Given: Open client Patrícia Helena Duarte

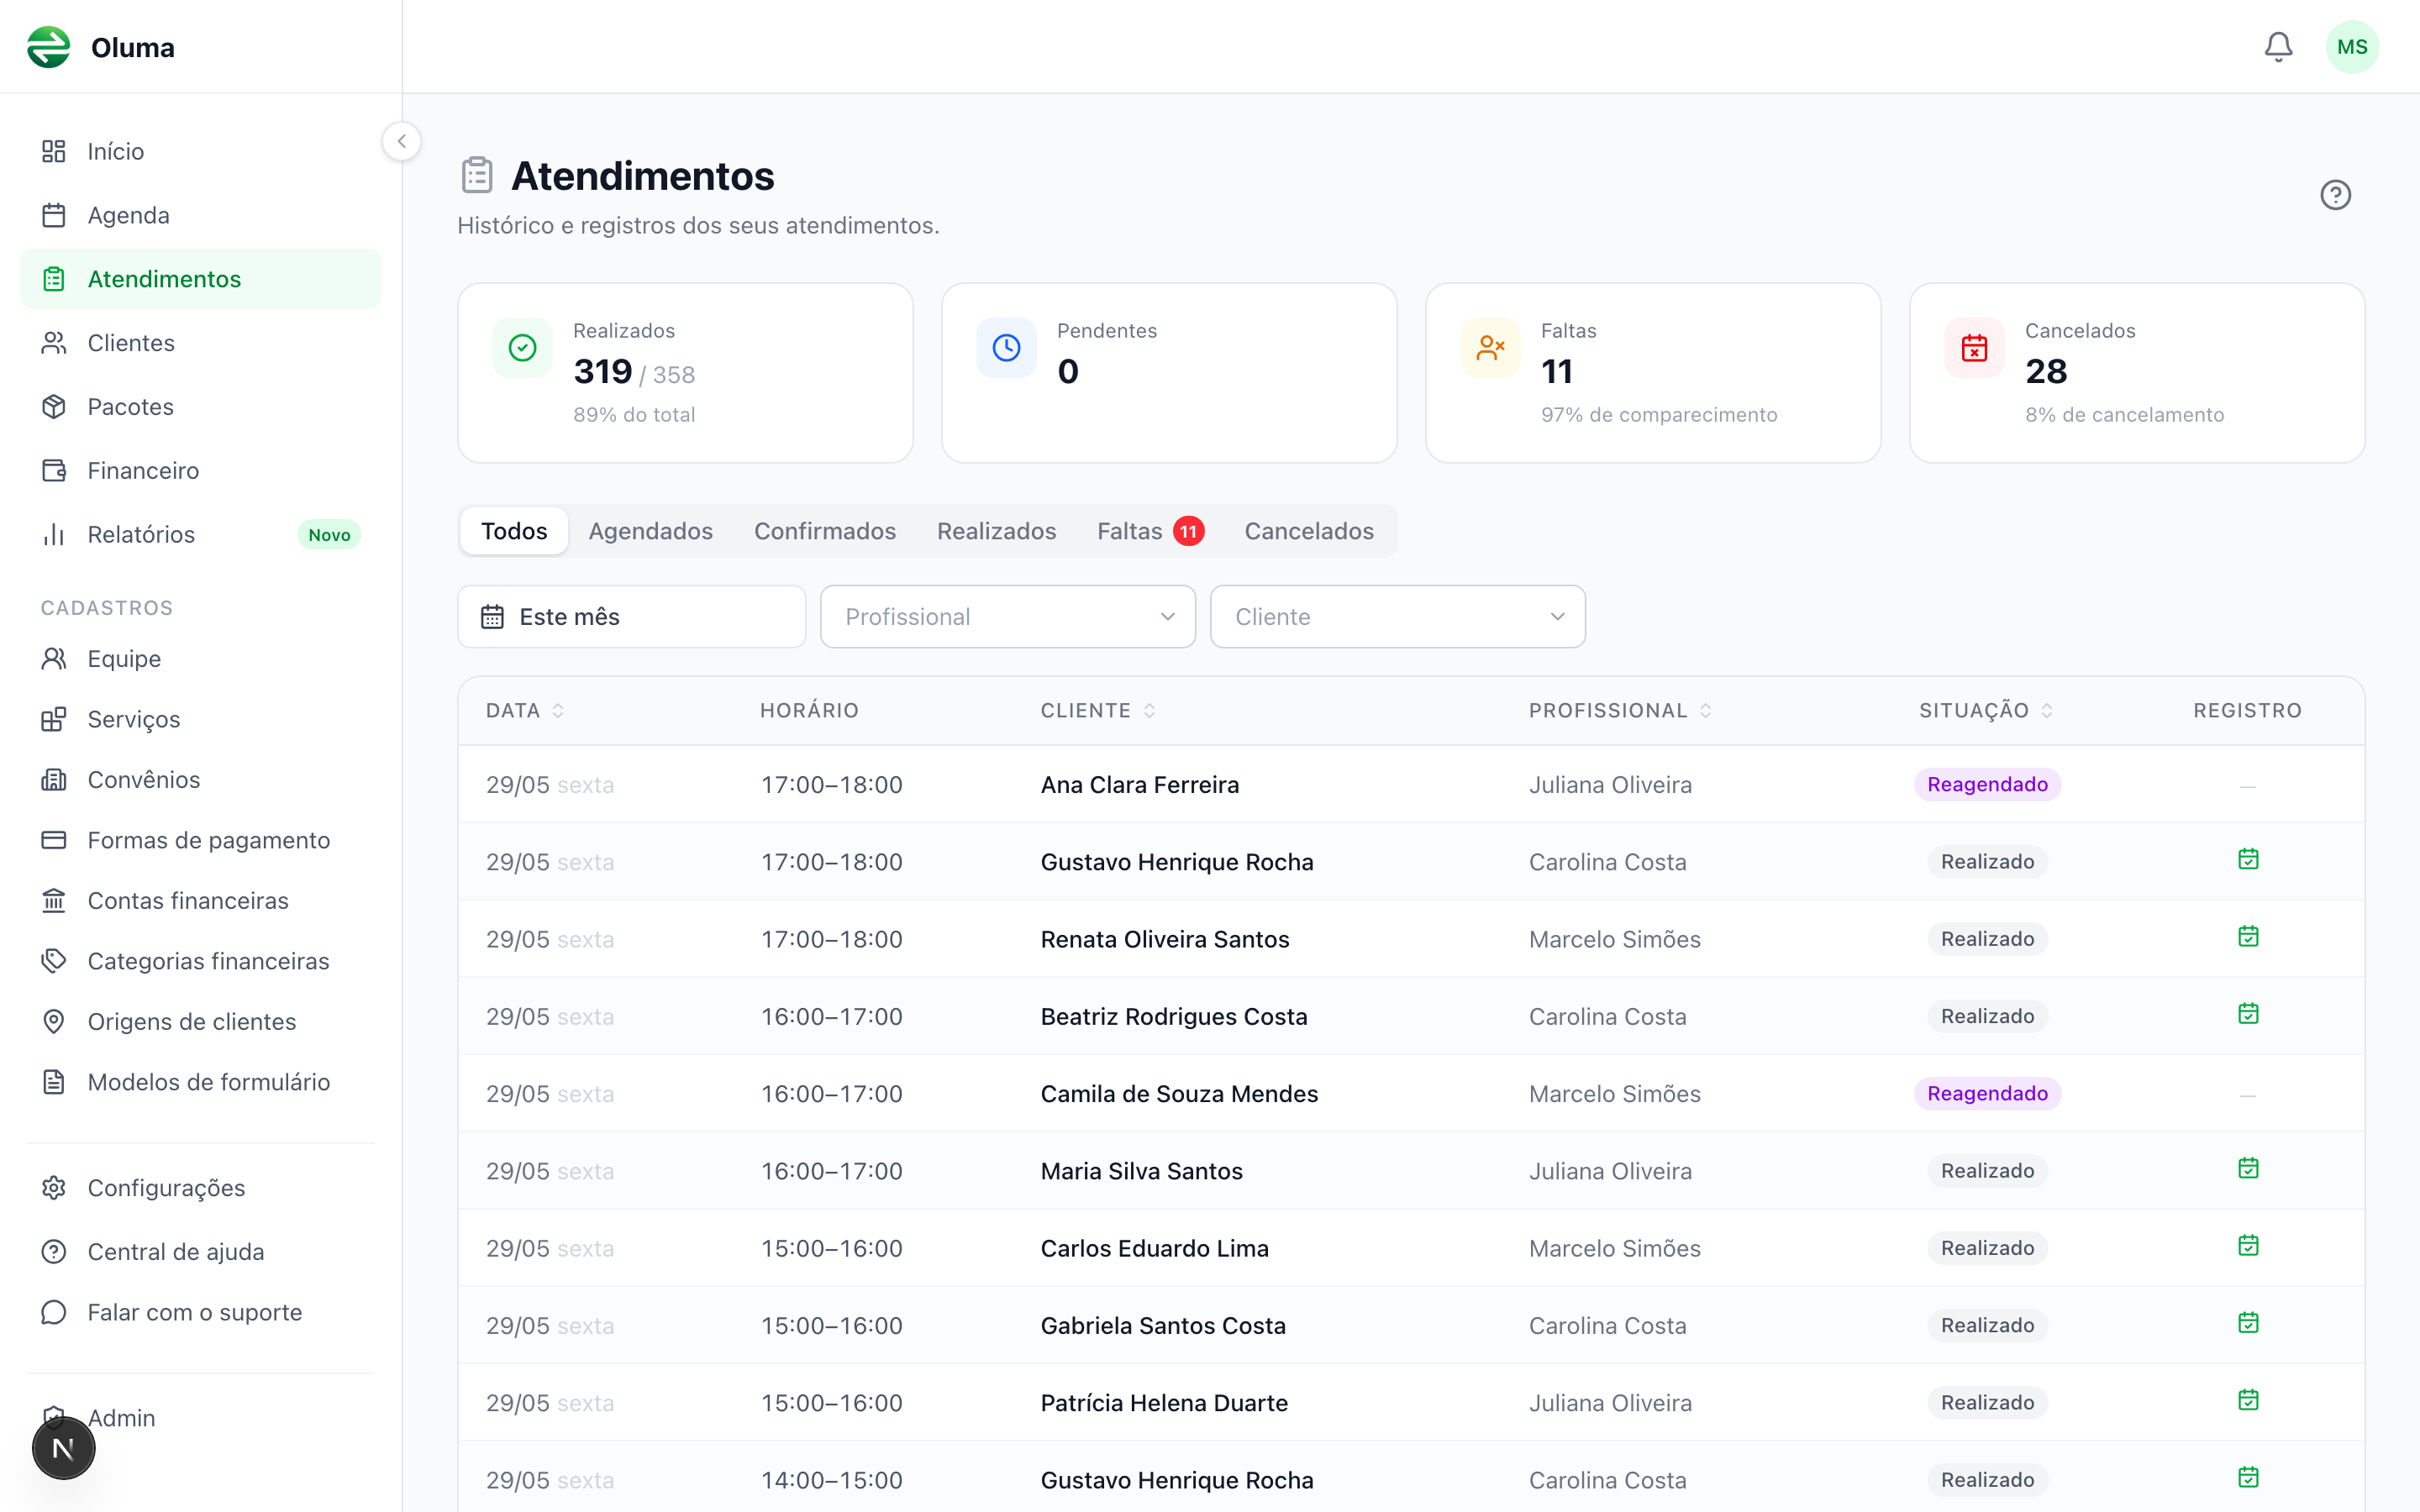Looking at the screenshot, I should 1164,1403.
